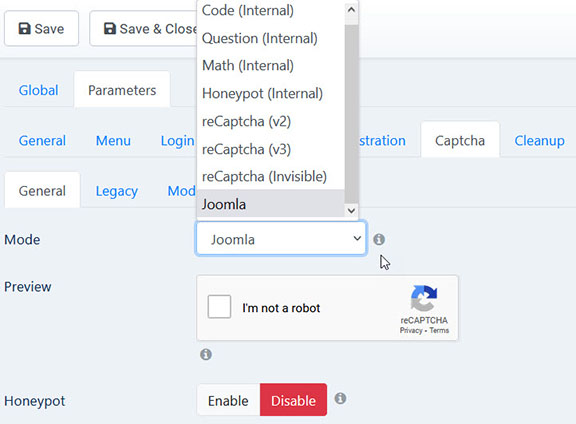
Task: Enable the Honeypot option
Action: pos(228,400)
